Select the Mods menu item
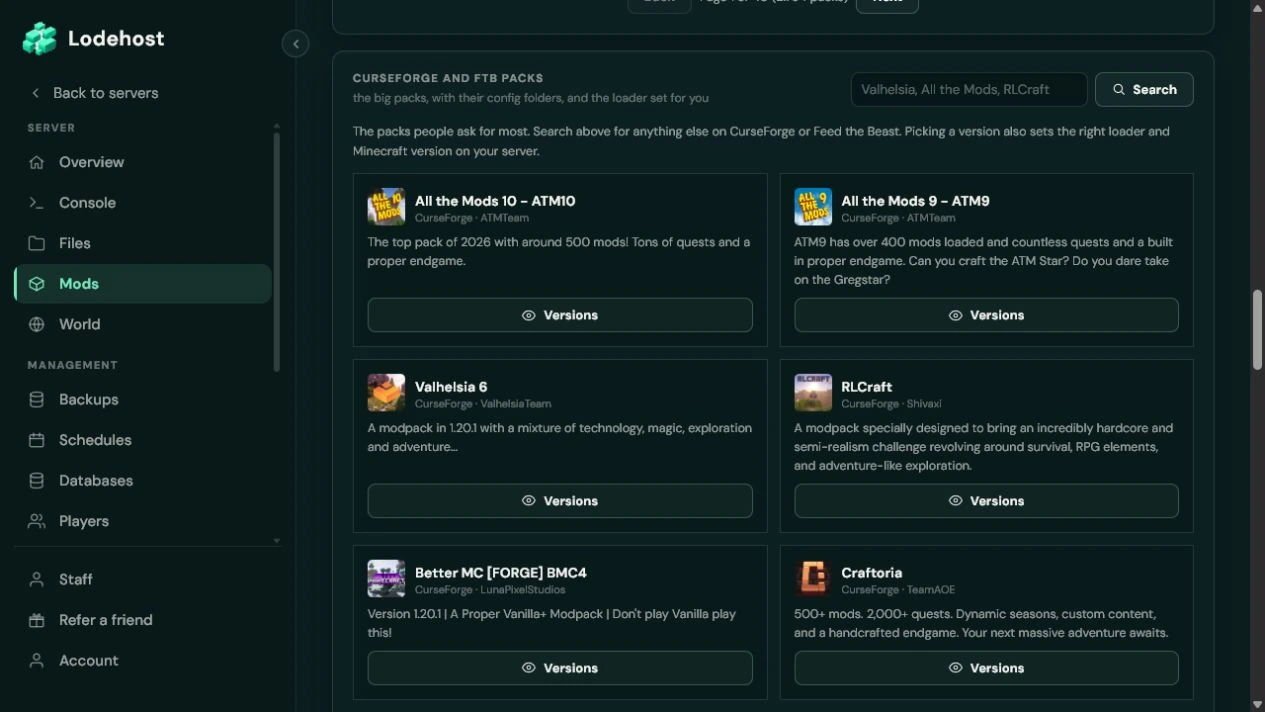 [143, 284]
